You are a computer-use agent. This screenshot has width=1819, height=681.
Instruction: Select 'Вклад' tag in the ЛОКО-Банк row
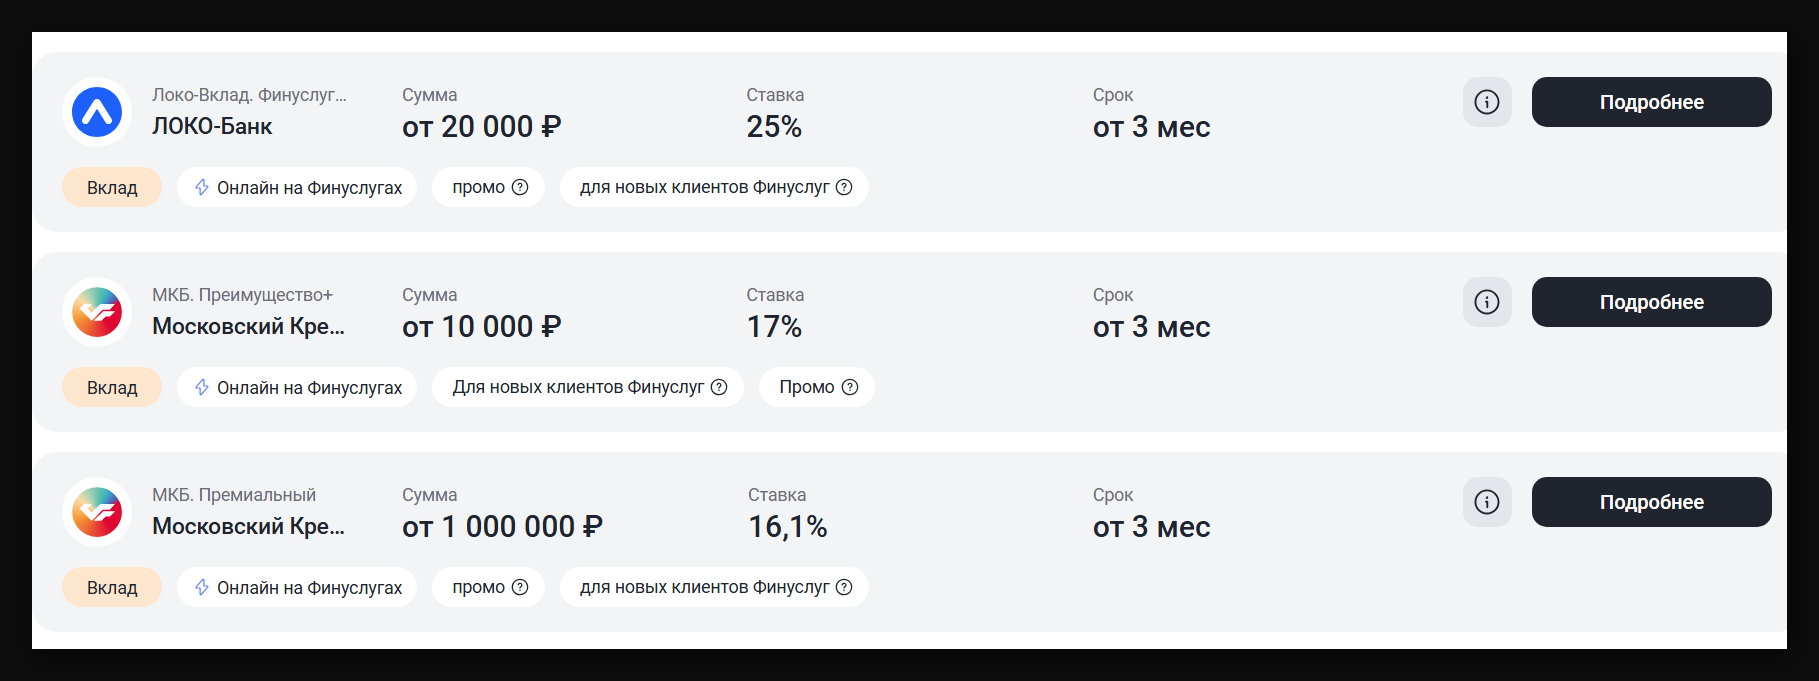pos(112,188)
